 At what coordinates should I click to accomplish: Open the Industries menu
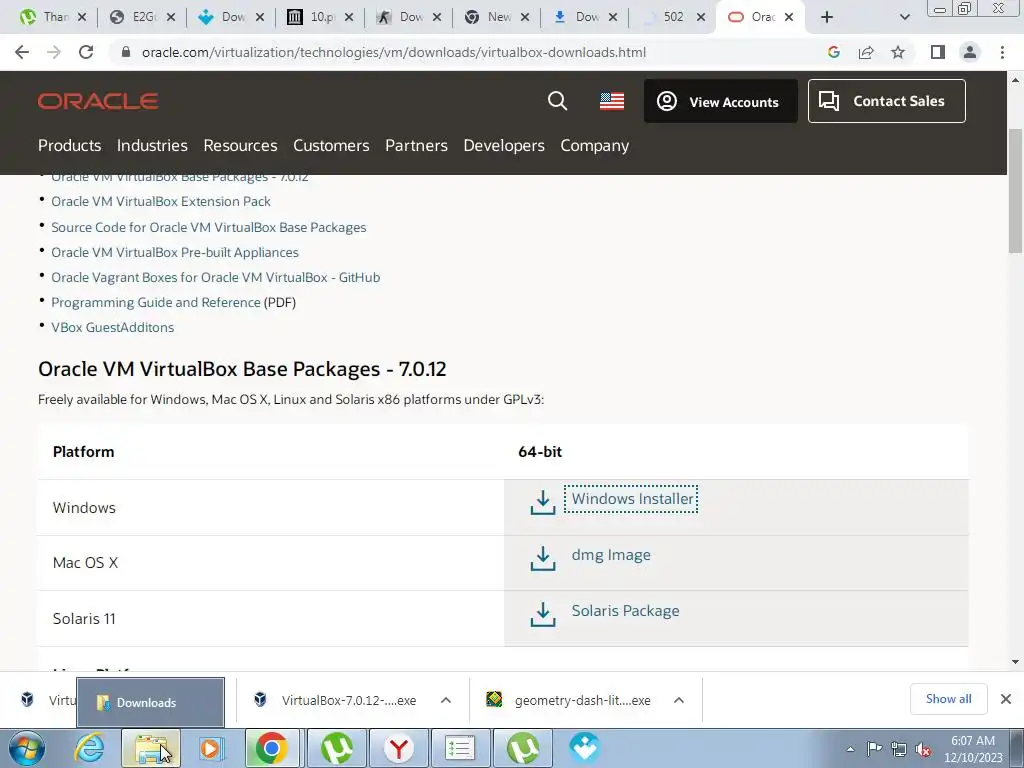coord(152,146)
